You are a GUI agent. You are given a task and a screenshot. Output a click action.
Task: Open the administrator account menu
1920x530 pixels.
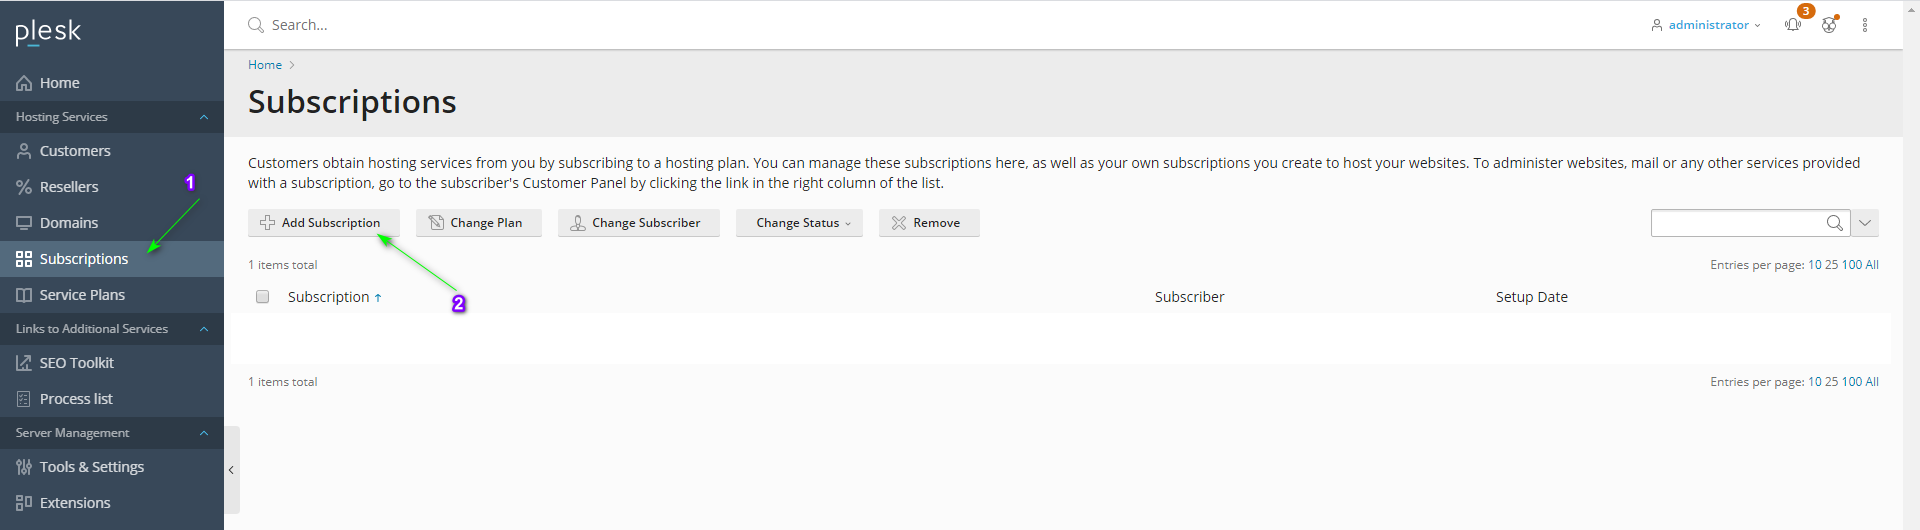click(x=1706, y=25)
